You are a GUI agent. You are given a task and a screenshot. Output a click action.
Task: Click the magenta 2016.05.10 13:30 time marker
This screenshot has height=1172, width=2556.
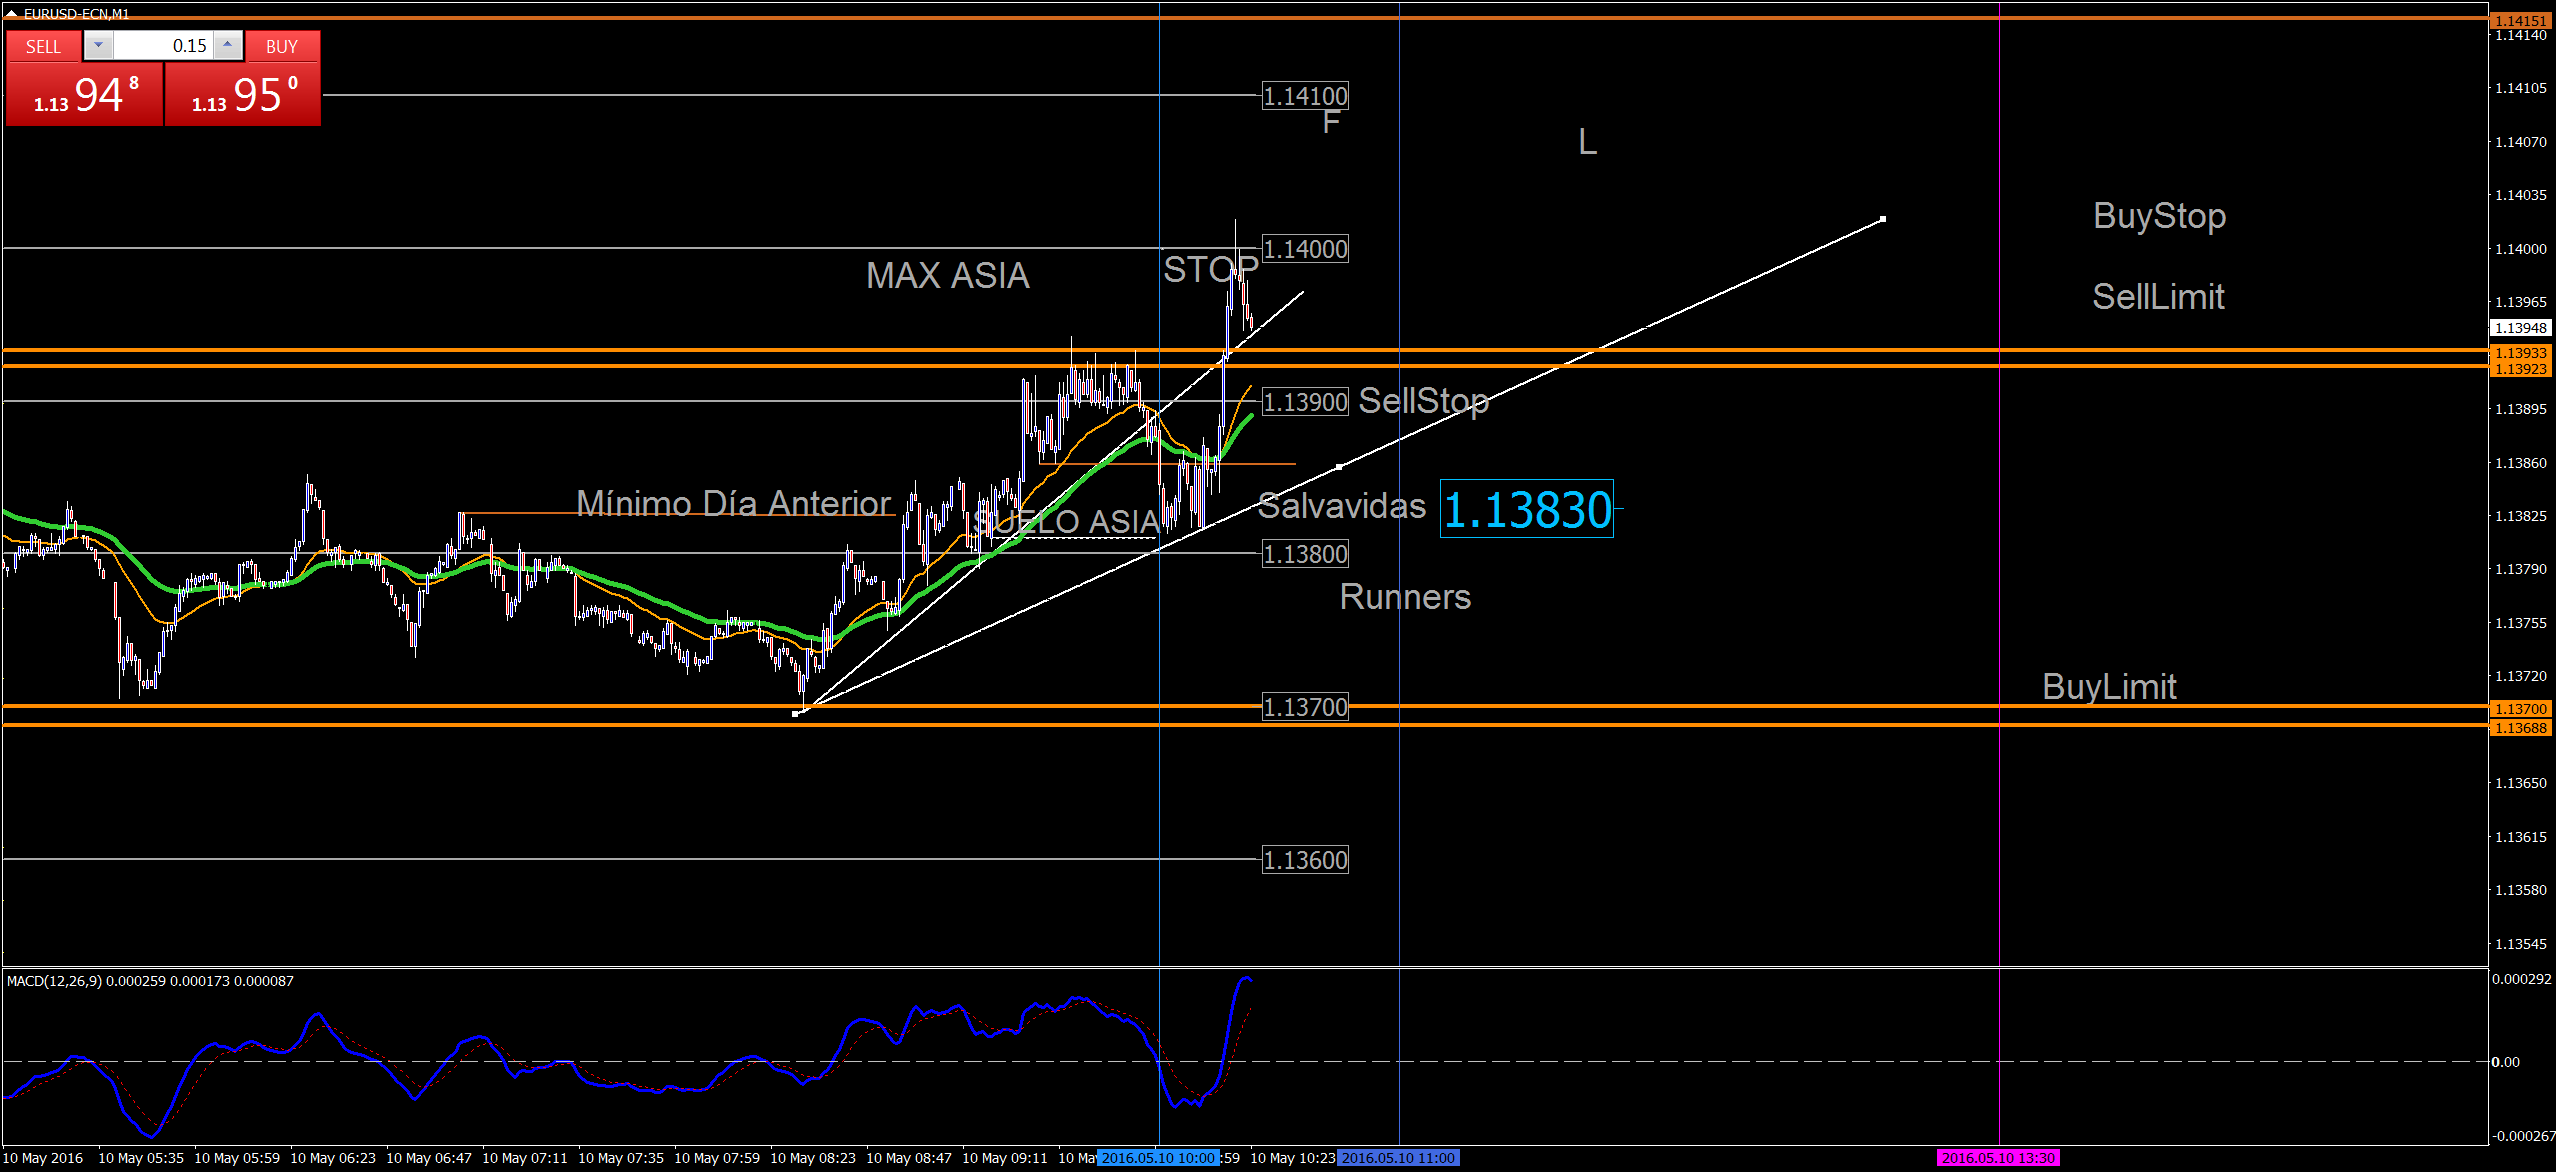[1997, 1158]
